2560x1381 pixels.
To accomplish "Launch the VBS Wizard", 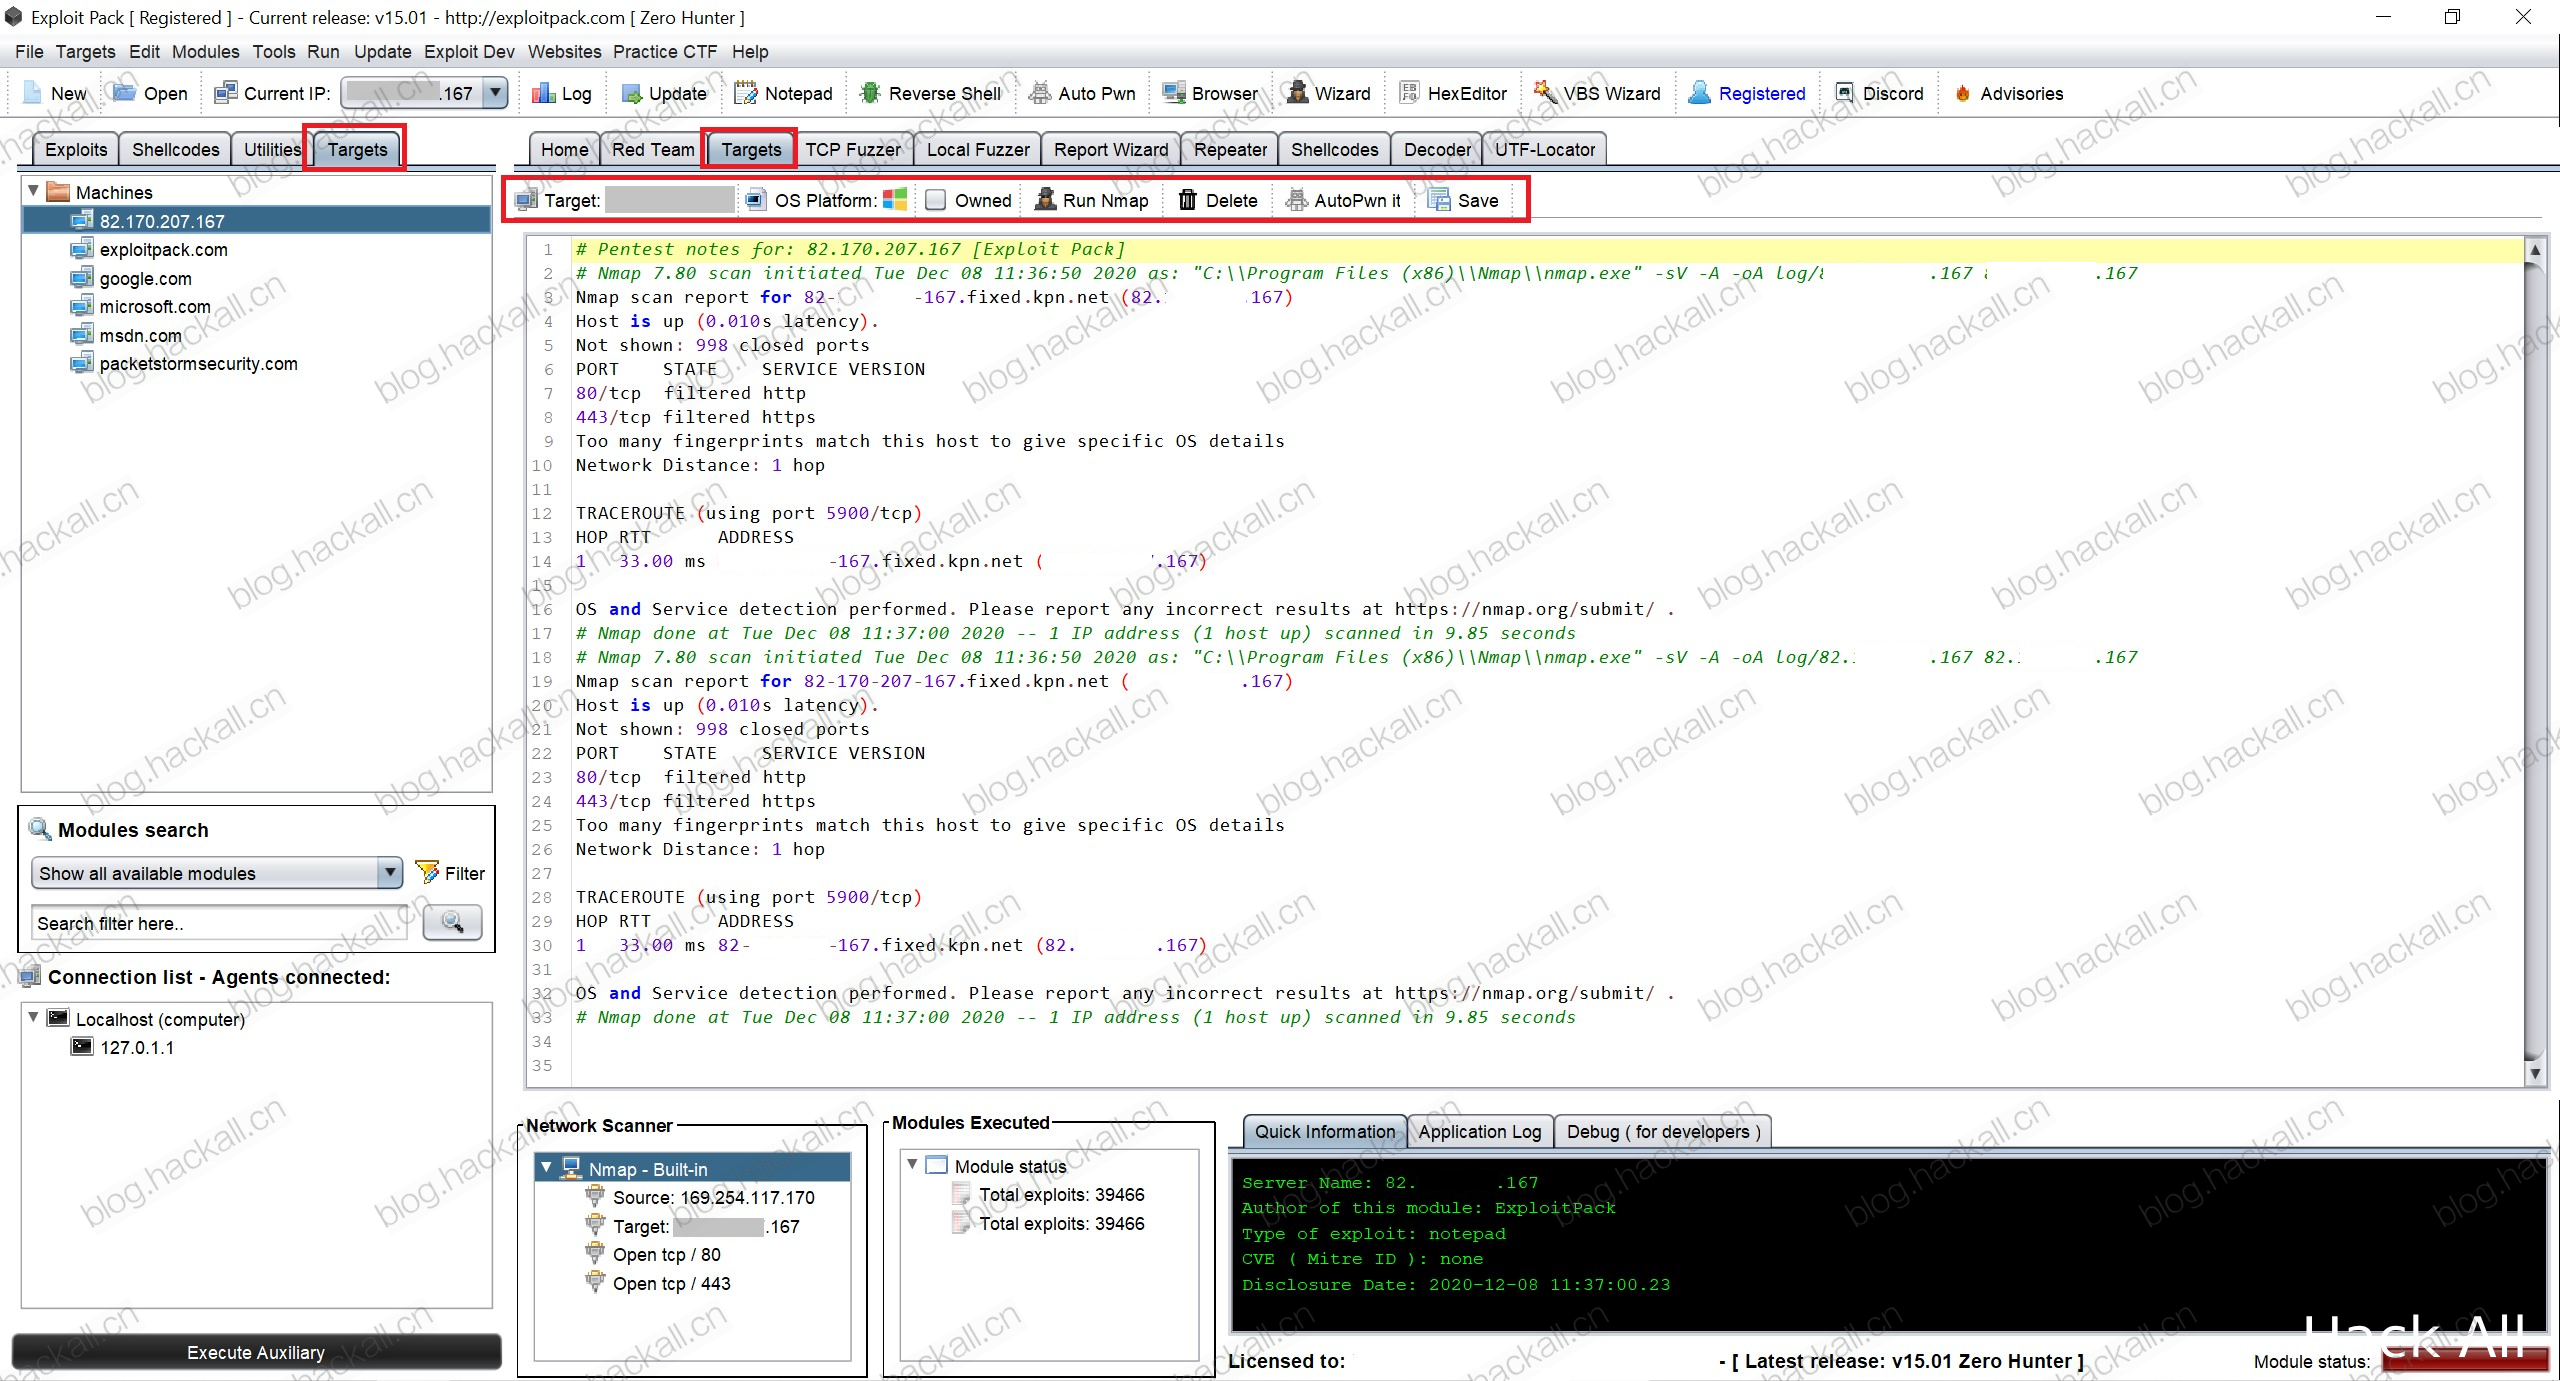I will point(1545,93).
